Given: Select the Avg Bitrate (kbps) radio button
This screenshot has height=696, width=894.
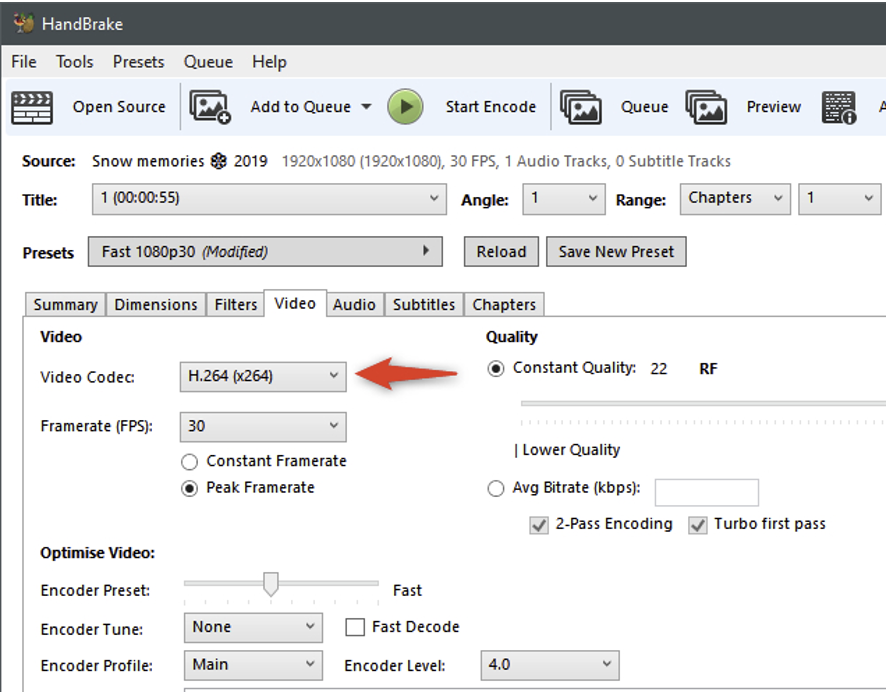Looking at the screenshot, I should [496, 489].
